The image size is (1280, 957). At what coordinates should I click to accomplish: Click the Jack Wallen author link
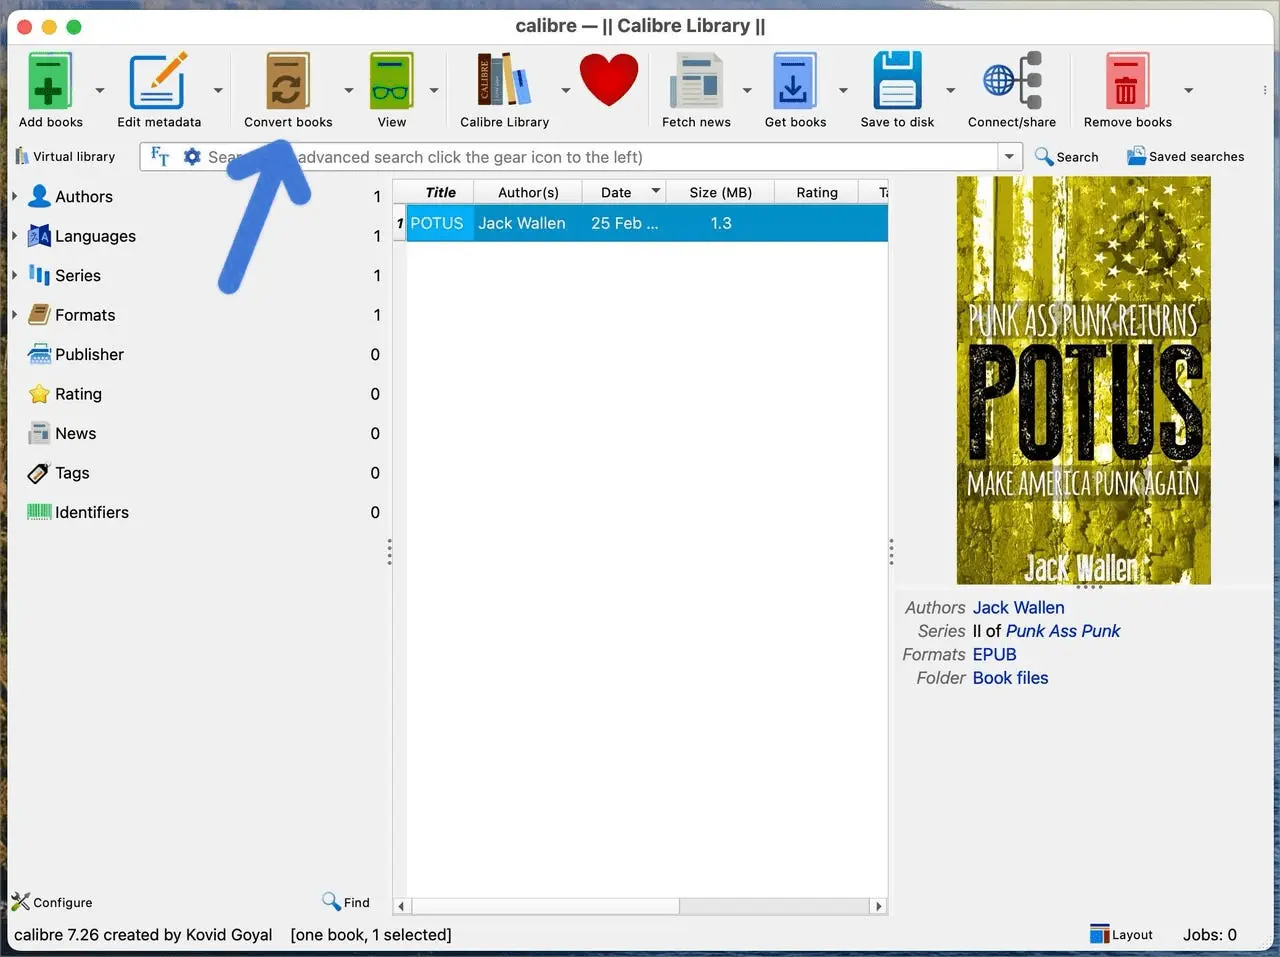1018,607
